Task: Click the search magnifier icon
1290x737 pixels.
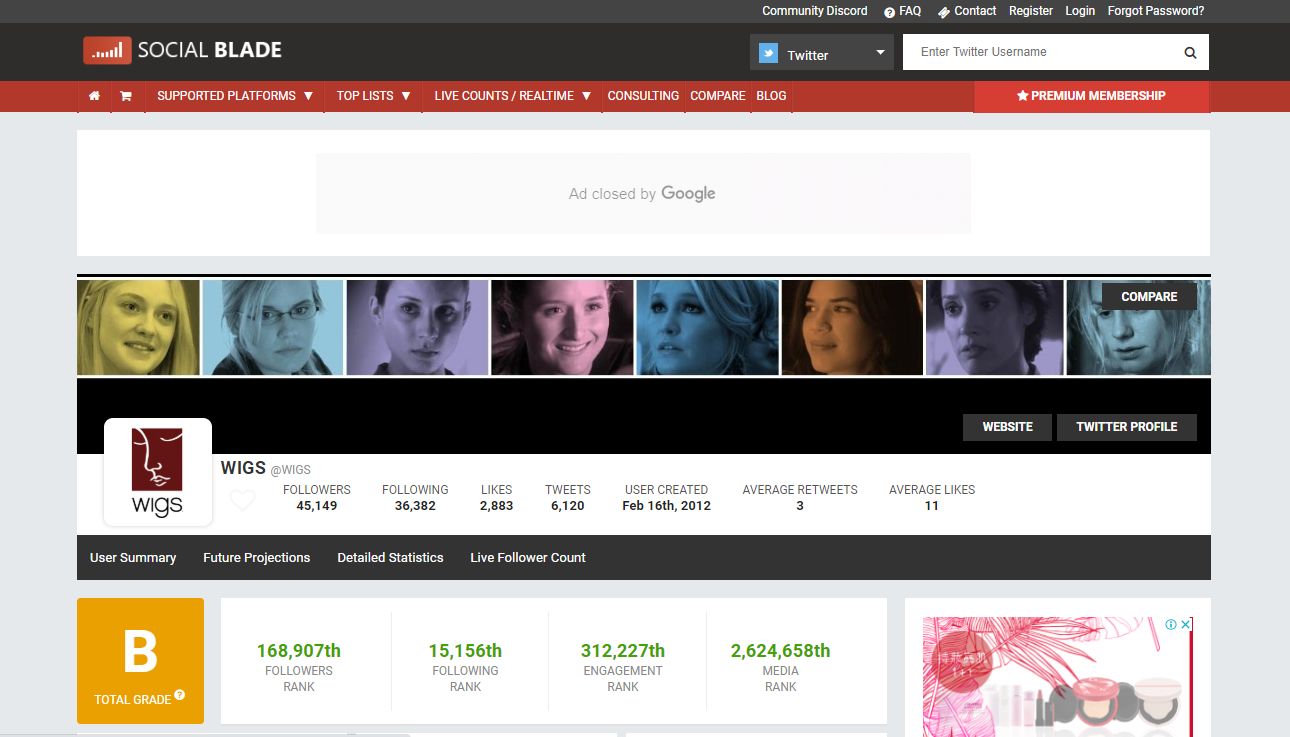Action: pos(1190,53)
